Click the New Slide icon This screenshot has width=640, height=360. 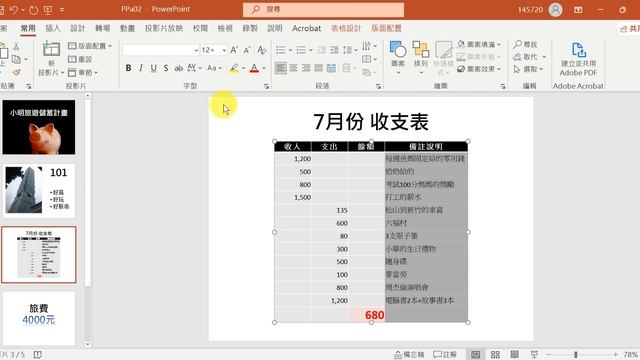51,50
